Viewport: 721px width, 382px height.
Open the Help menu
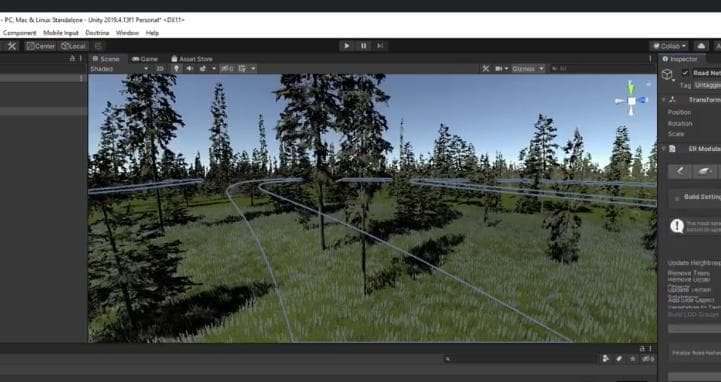152,33
